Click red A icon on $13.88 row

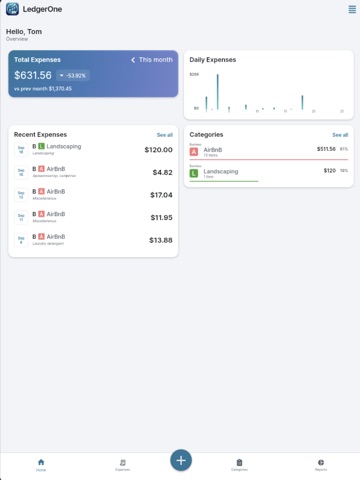click(41, 237)
